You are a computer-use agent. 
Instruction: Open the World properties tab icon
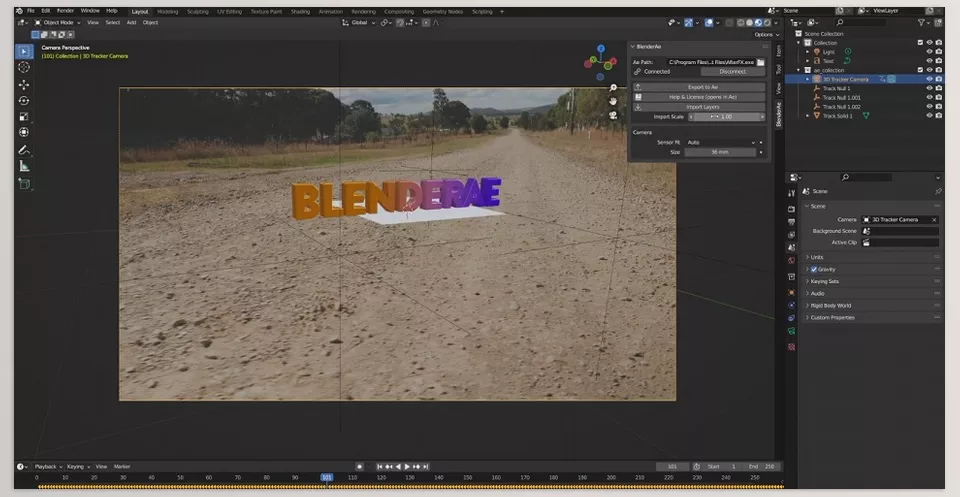click(x=792, y=261)
